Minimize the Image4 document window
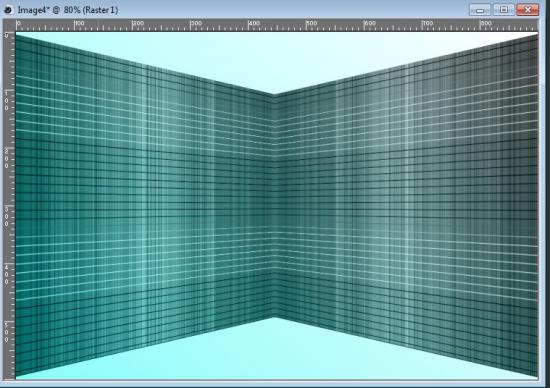The image size is (550, 388). coord(480,10)
